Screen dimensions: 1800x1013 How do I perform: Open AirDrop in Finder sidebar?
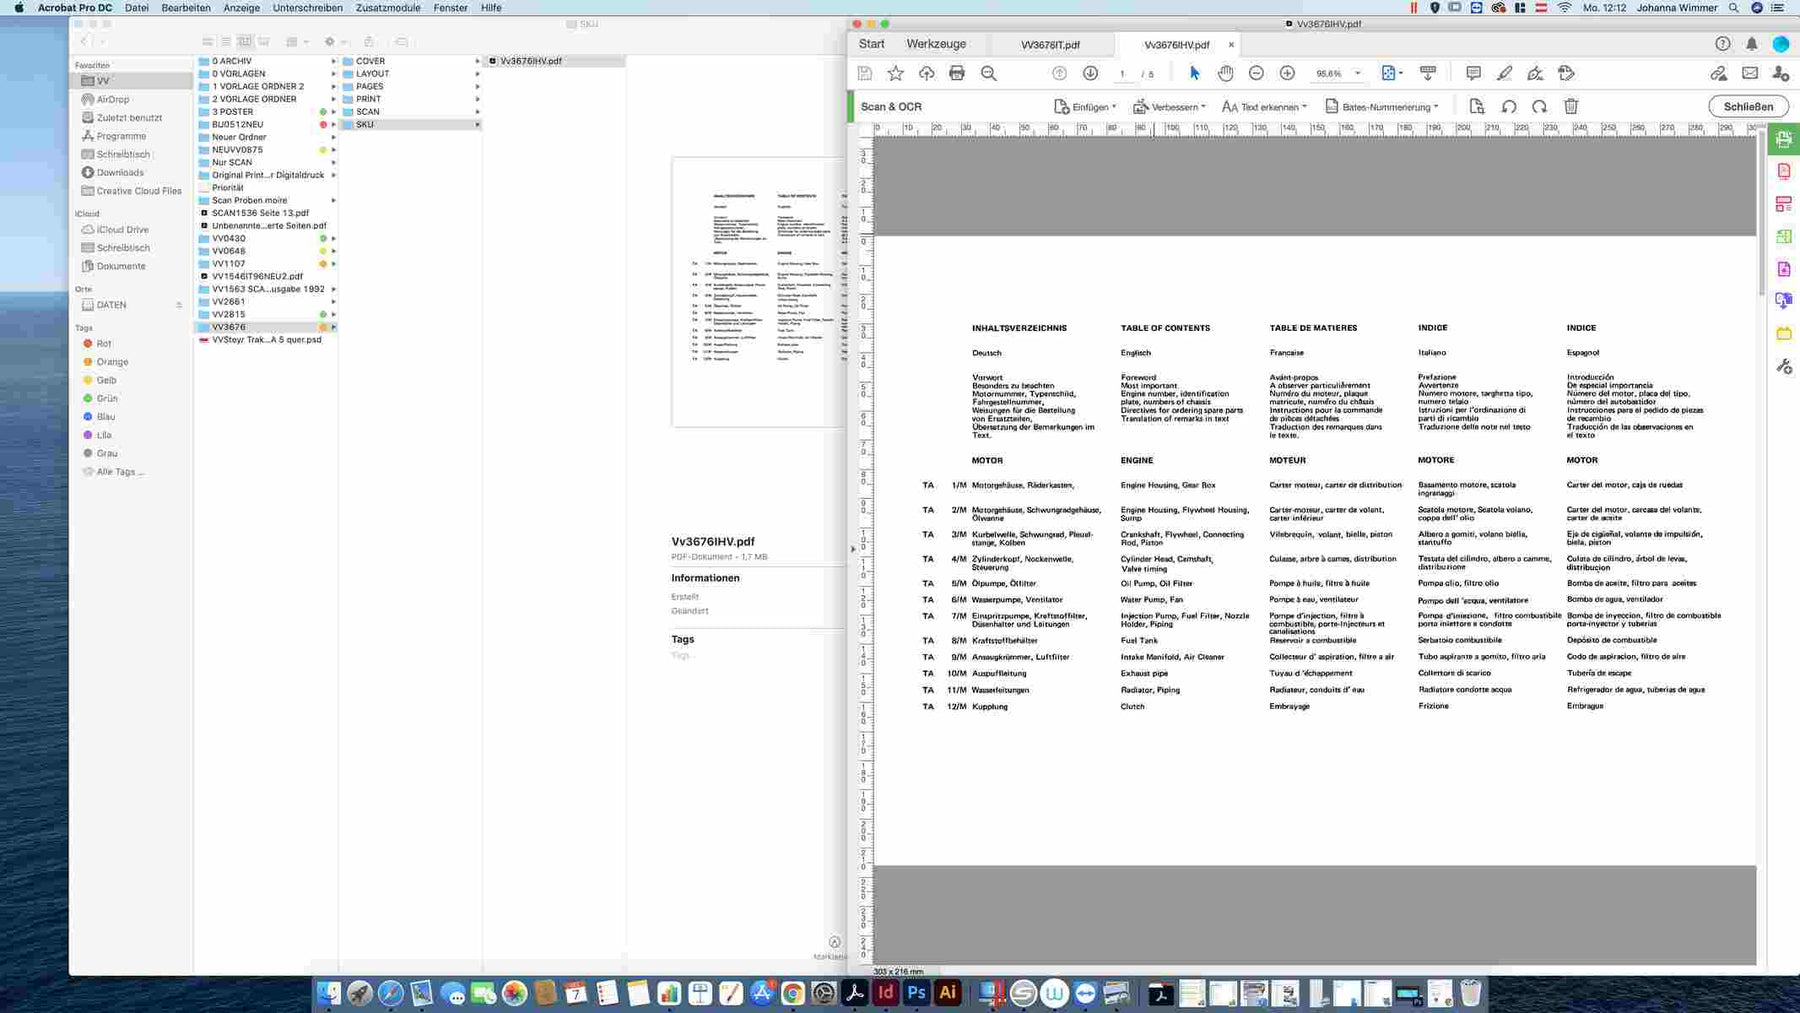[113, 100]
